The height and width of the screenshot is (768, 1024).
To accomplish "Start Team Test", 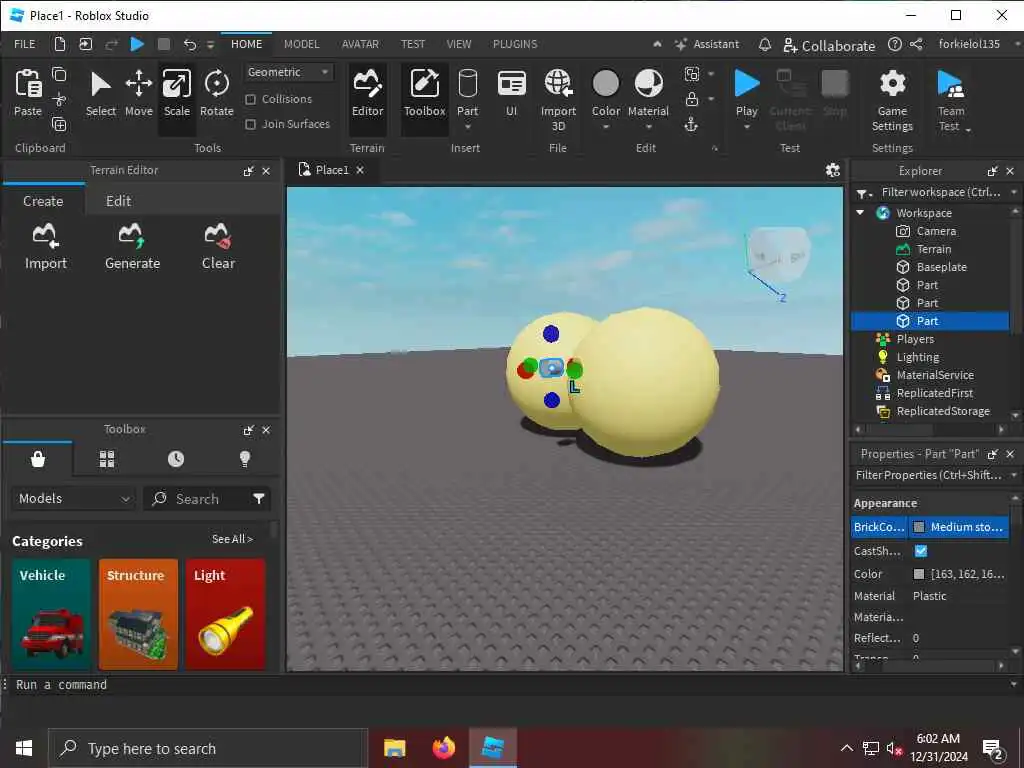I will coord(951,99).
